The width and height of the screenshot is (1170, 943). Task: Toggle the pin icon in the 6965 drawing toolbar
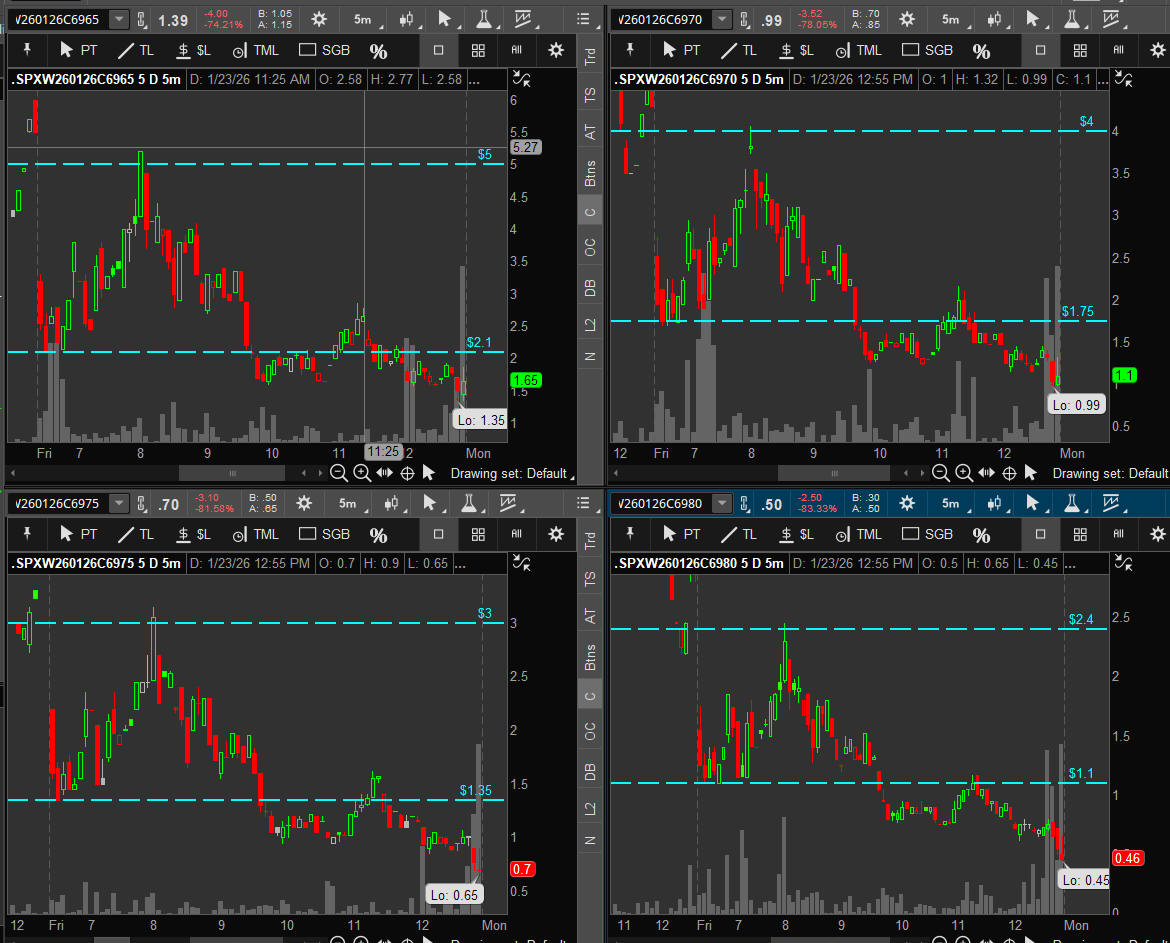click(x=28, y=50)
